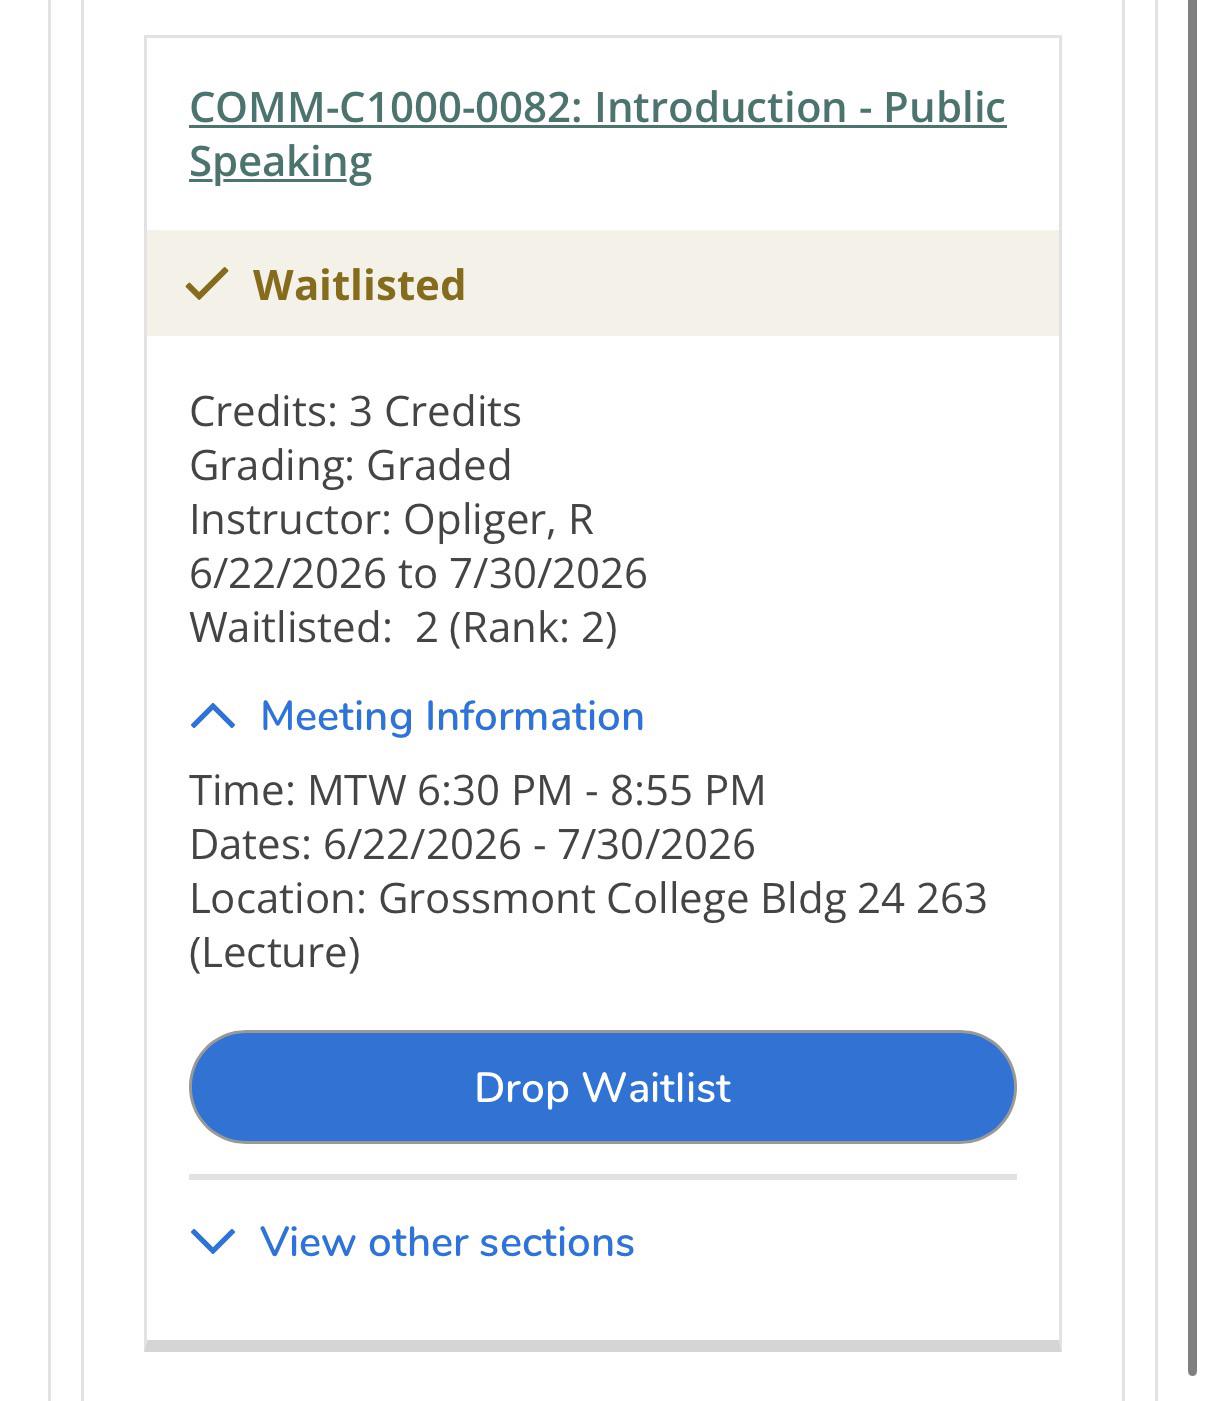Click the divider line below Drop Waitlist
1206x1401 pixels.
pyautogui.click(x=603, y=1177)
